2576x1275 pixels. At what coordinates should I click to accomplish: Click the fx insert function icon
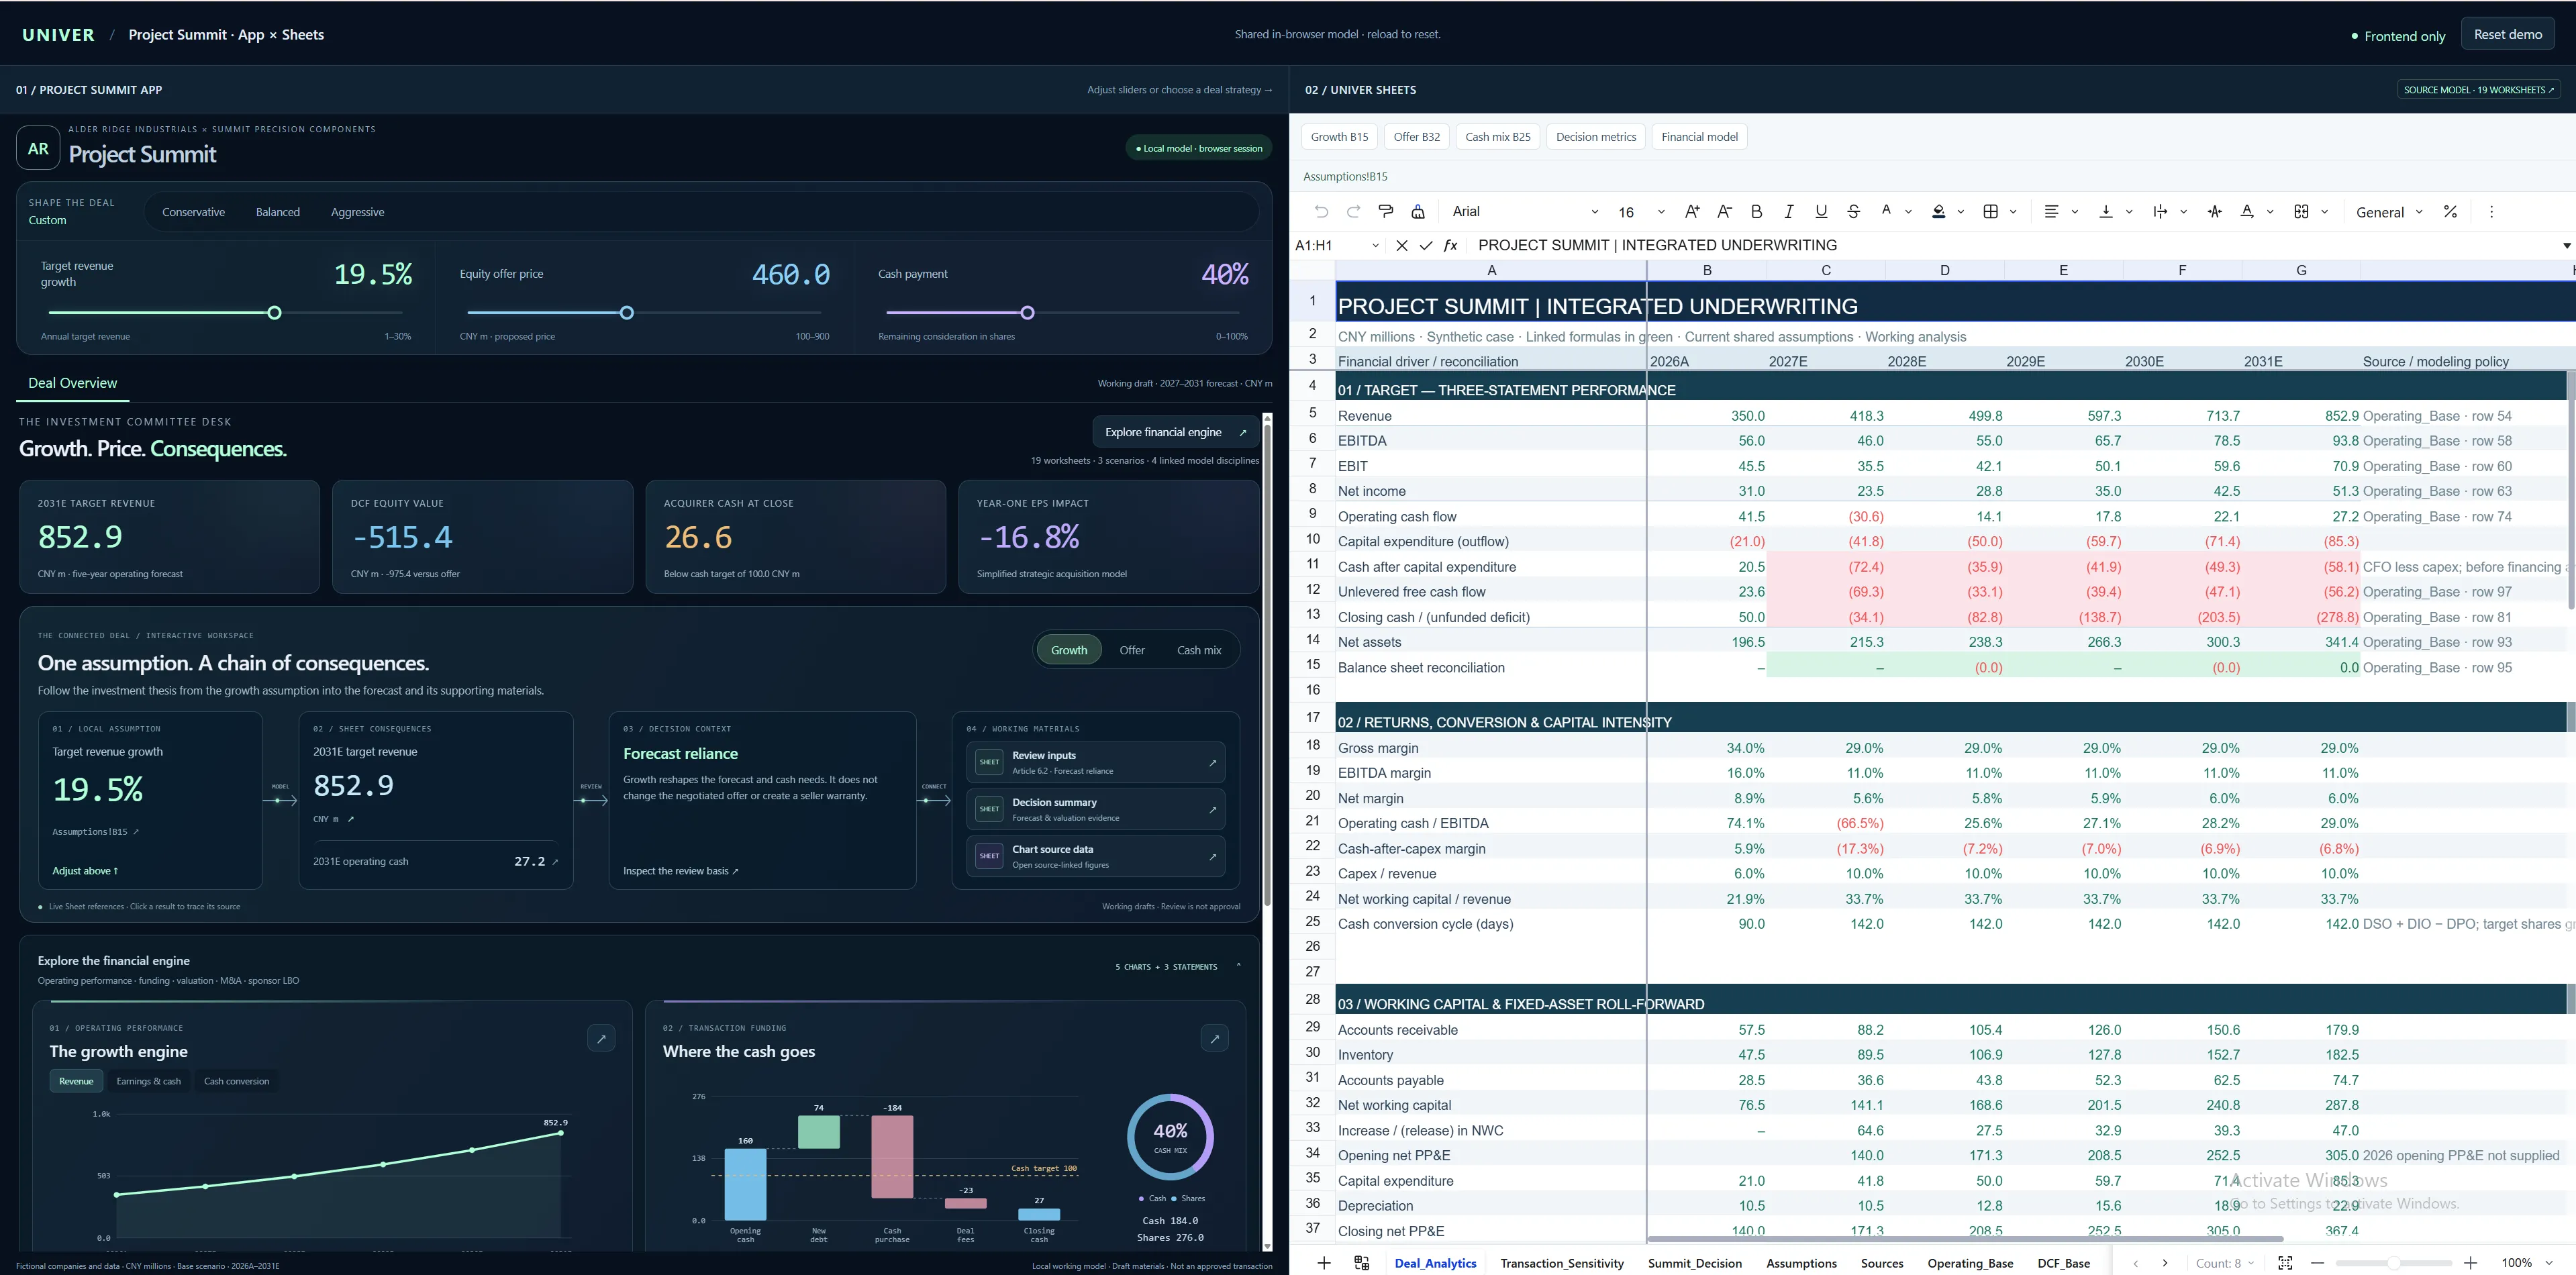coord(1451,245)
